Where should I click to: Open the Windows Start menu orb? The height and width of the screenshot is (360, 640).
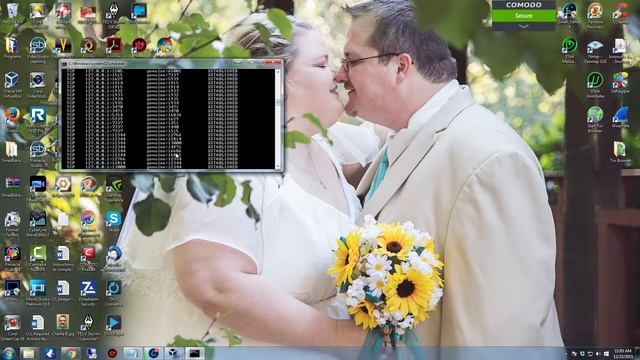coord(8,353)
